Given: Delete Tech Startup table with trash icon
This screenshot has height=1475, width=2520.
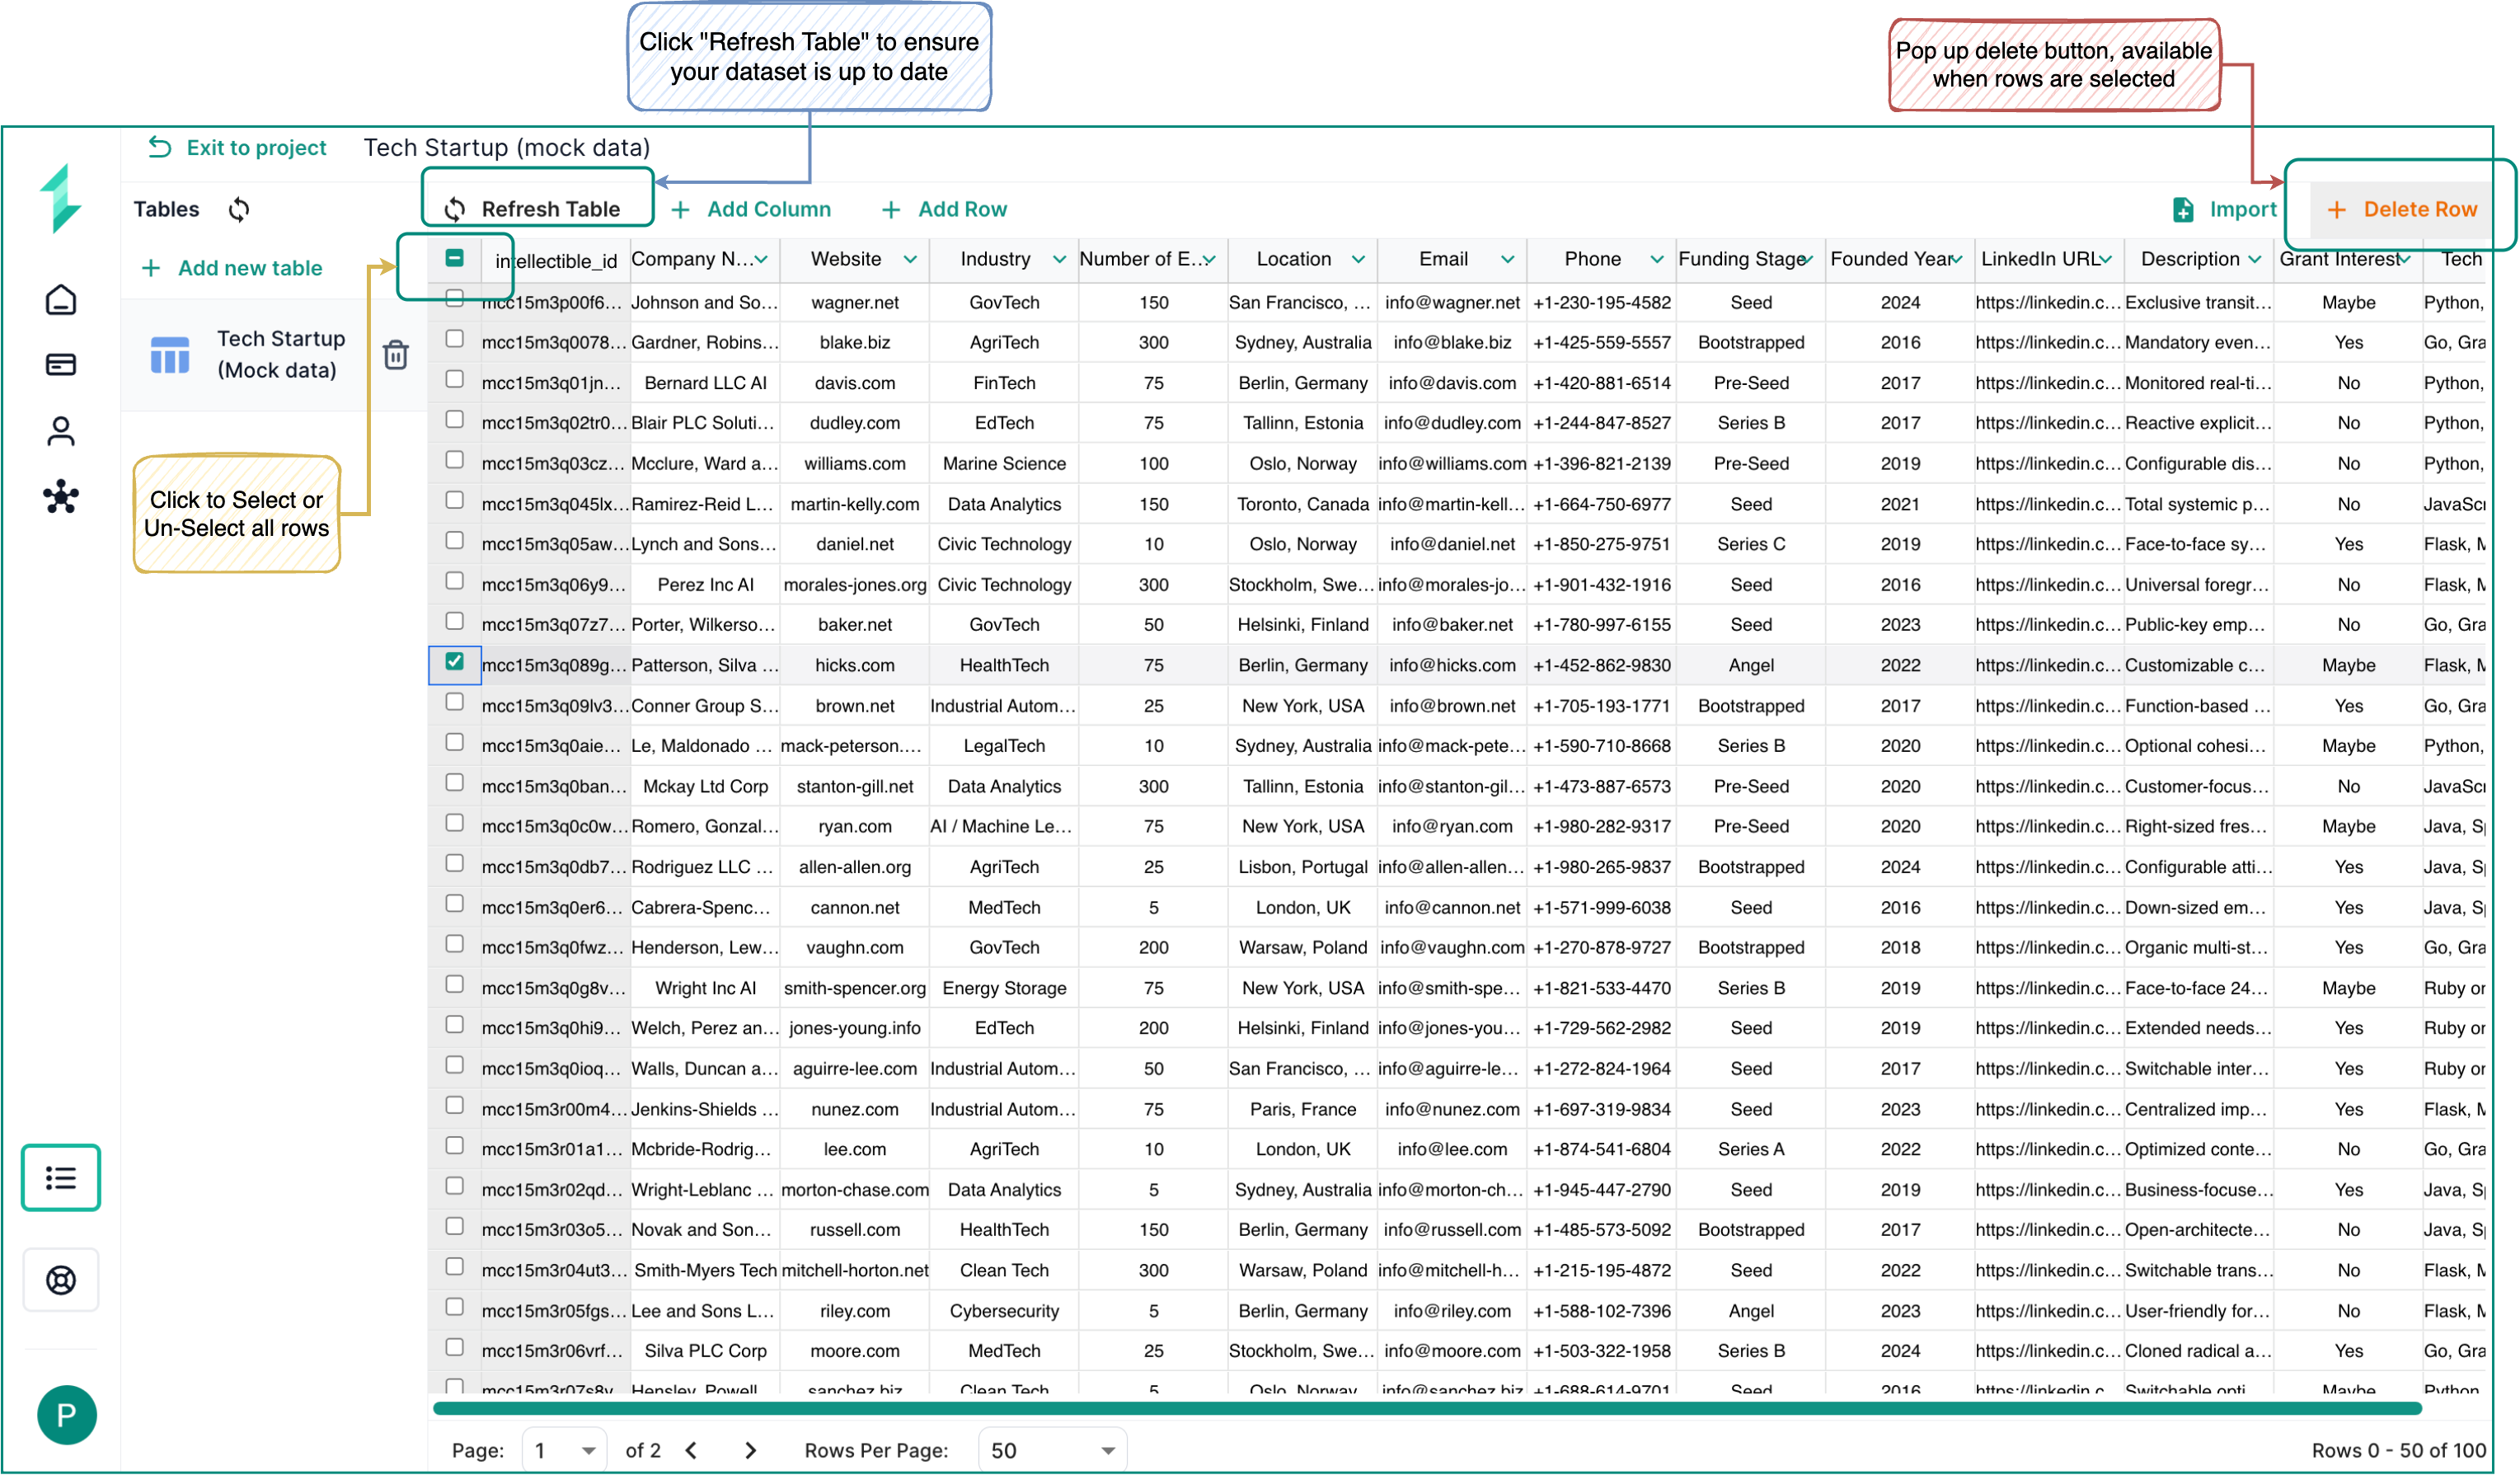Looking at the screenshot, I should [396, 354].
